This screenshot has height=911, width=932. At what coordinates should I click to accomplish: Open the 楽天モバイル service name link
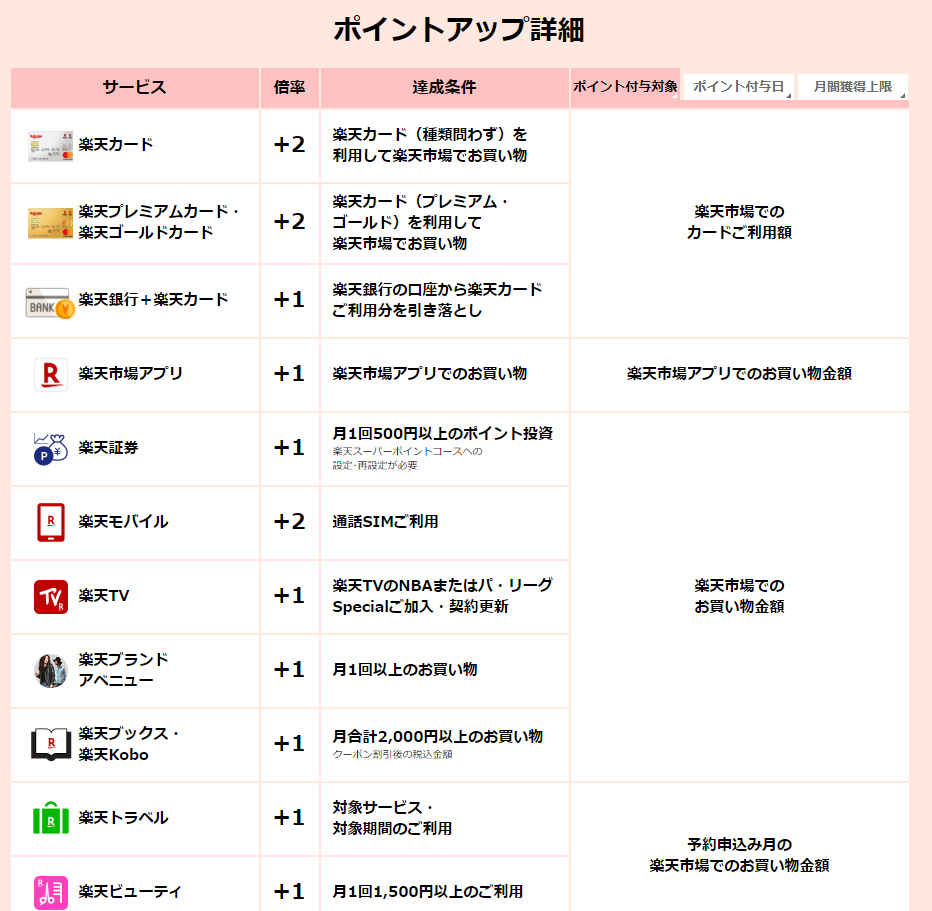click(123, 522)
